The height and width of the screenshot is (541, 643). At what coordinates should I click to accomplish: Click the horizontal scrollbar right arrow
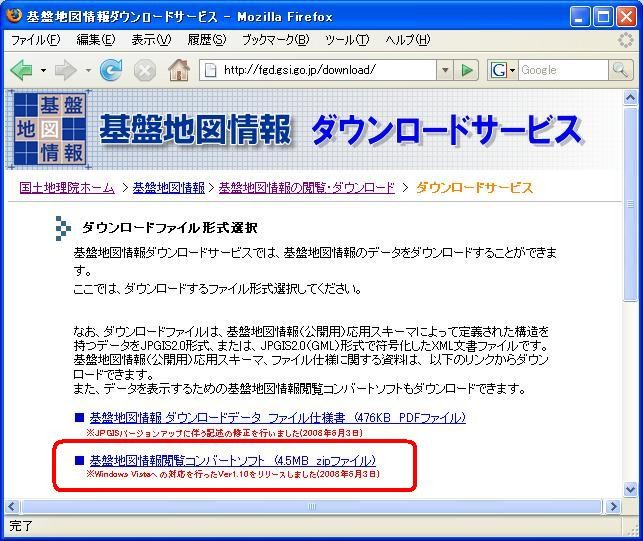point(613,507)
